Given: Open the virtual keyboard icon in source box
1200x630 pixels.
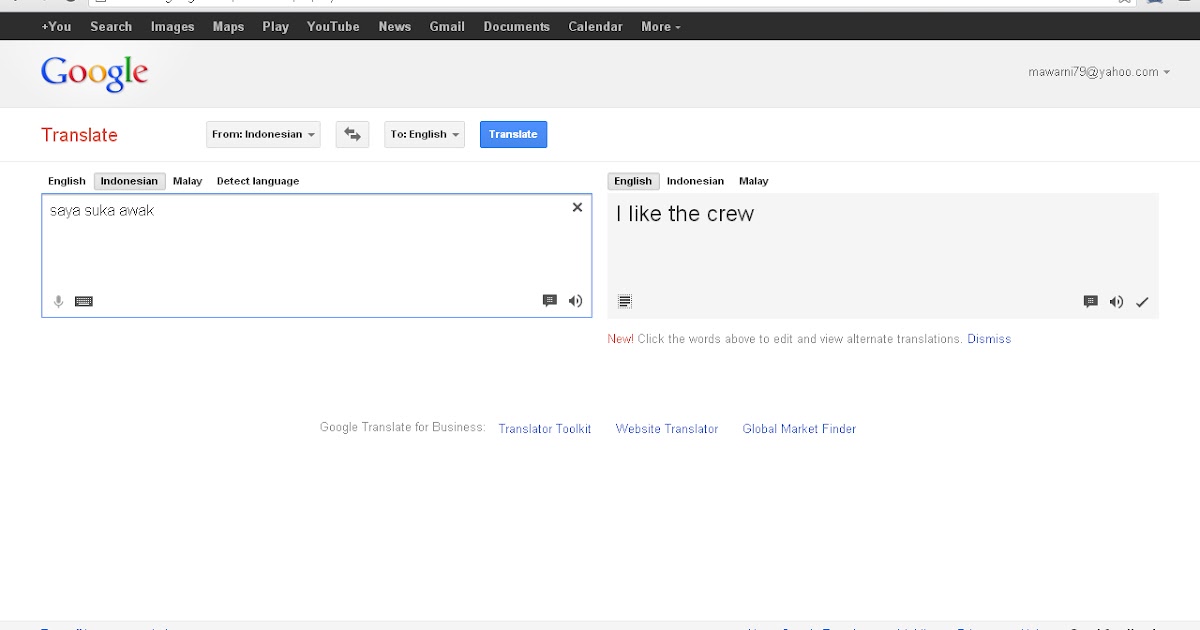Looking at the screenshot, I should click(84, 301).
